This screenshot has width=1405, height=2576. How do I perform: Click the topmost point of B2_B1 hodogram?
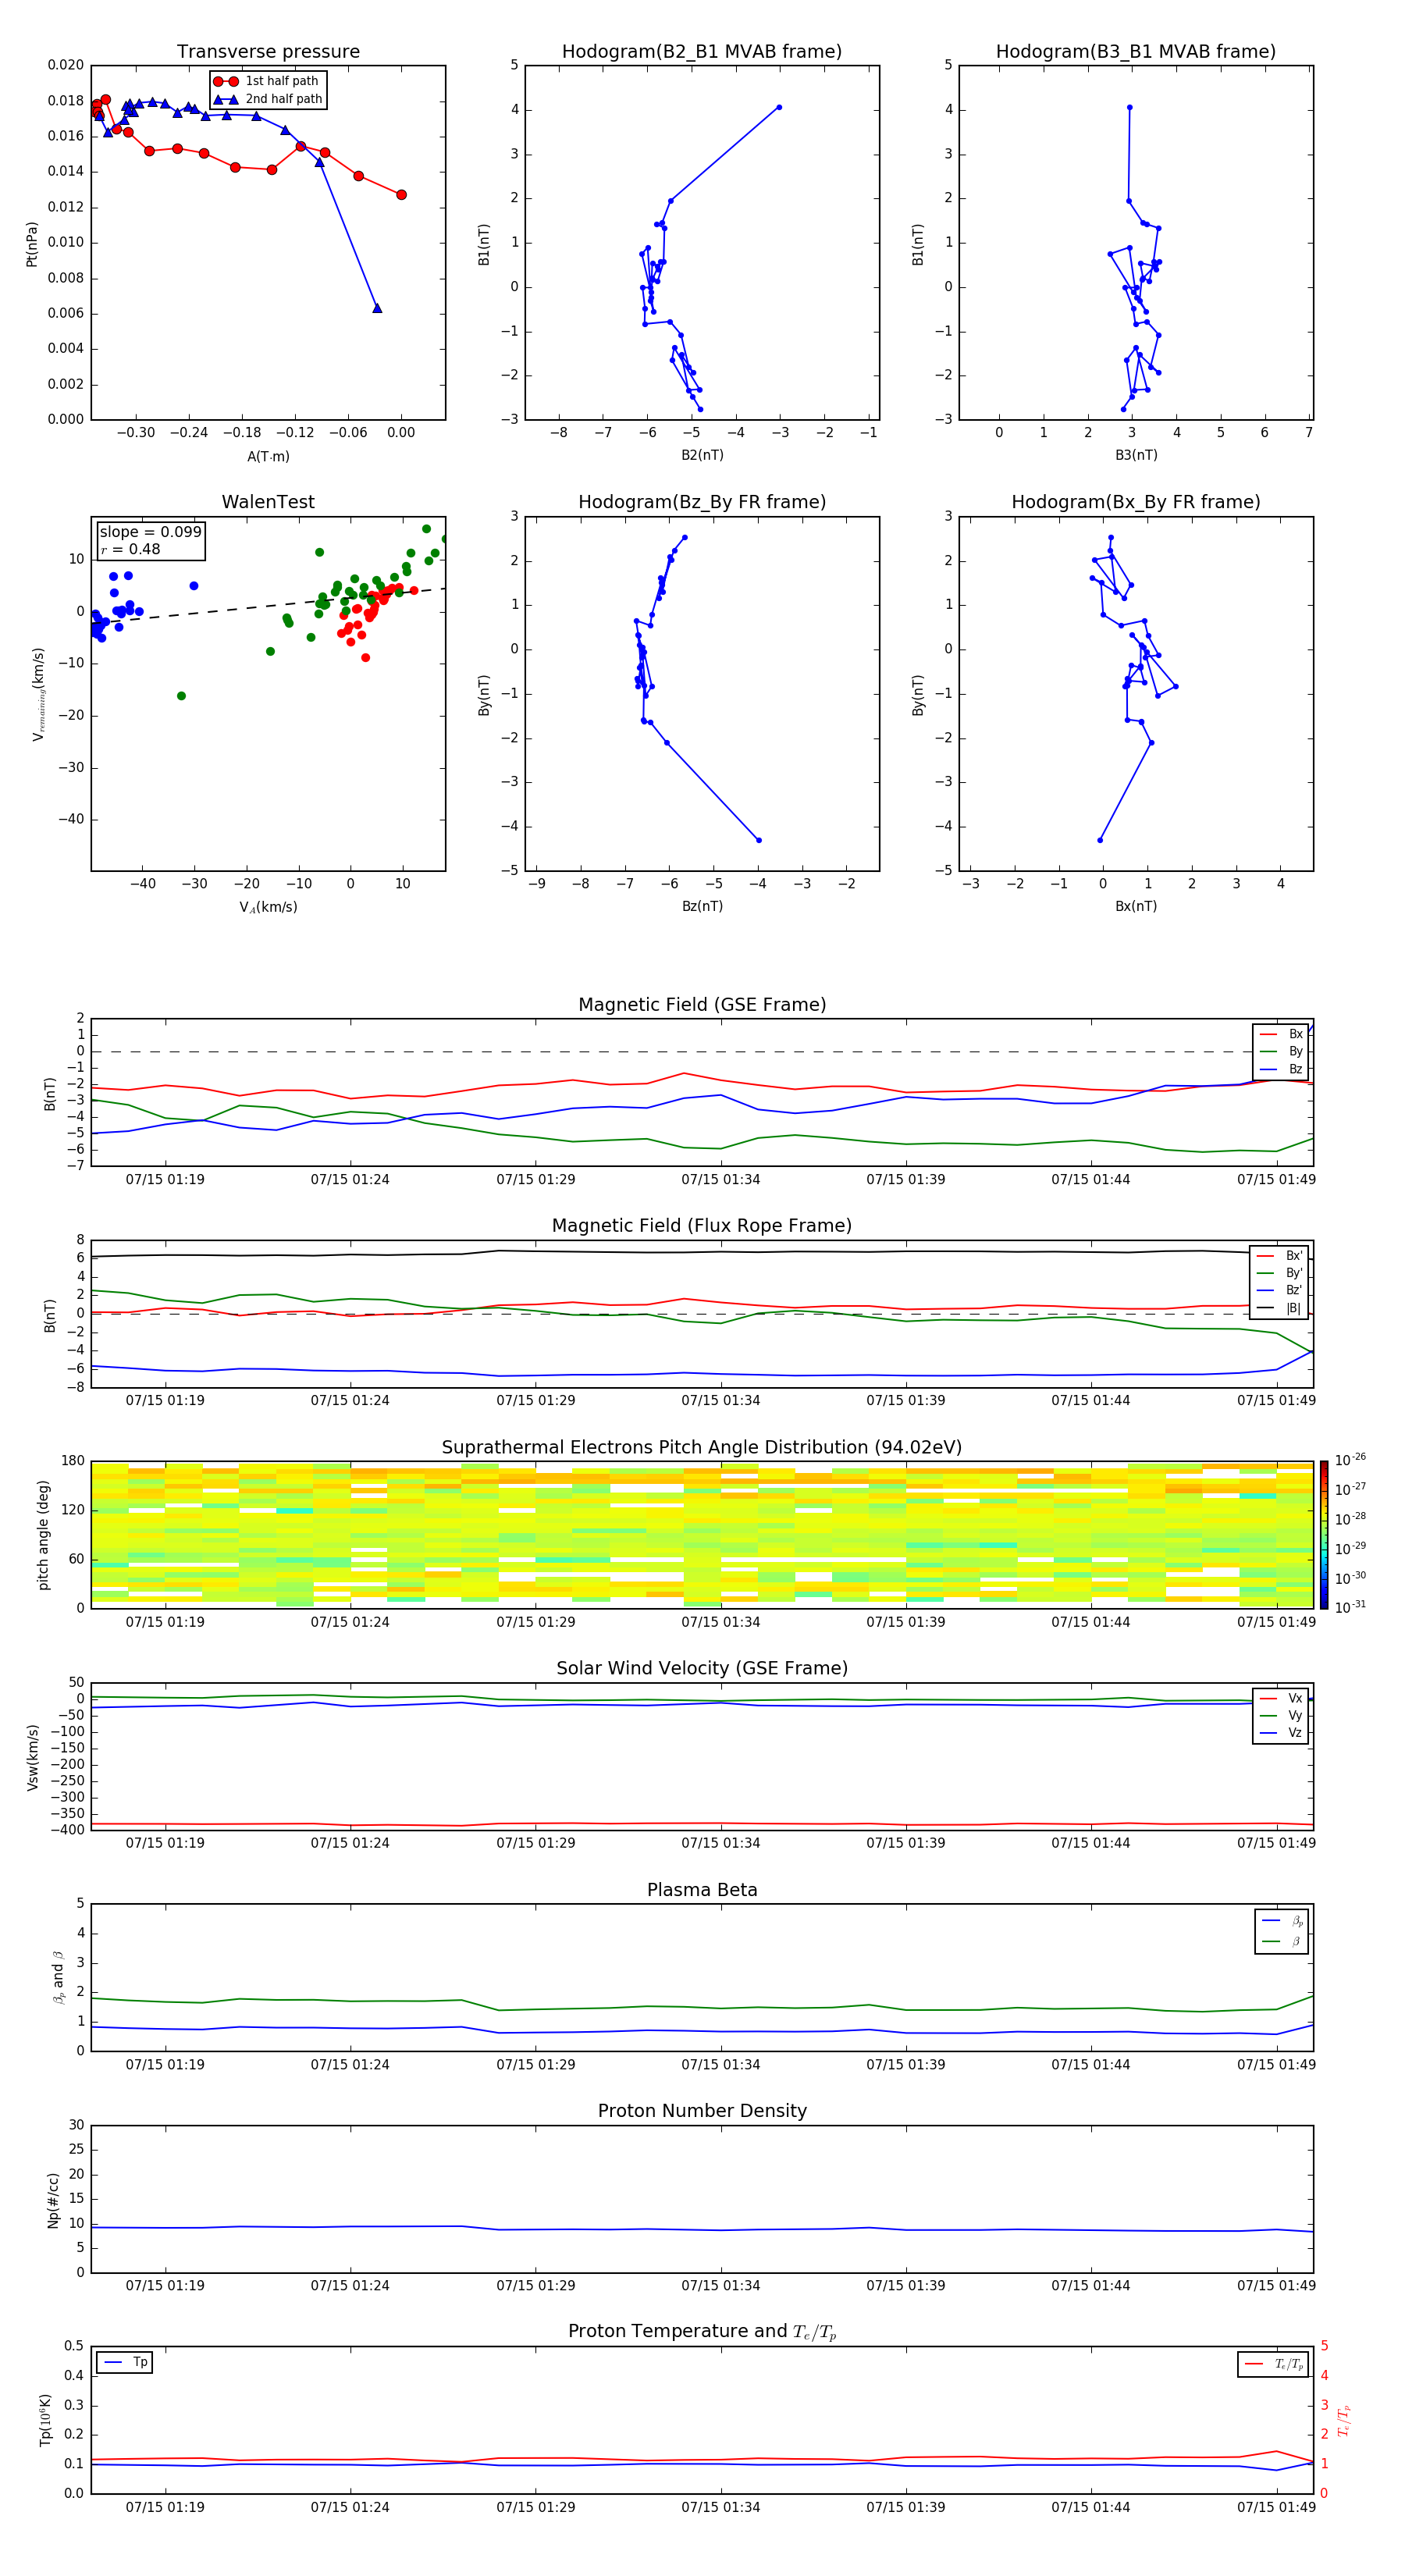pyautogui.click(x=779, y=107)
